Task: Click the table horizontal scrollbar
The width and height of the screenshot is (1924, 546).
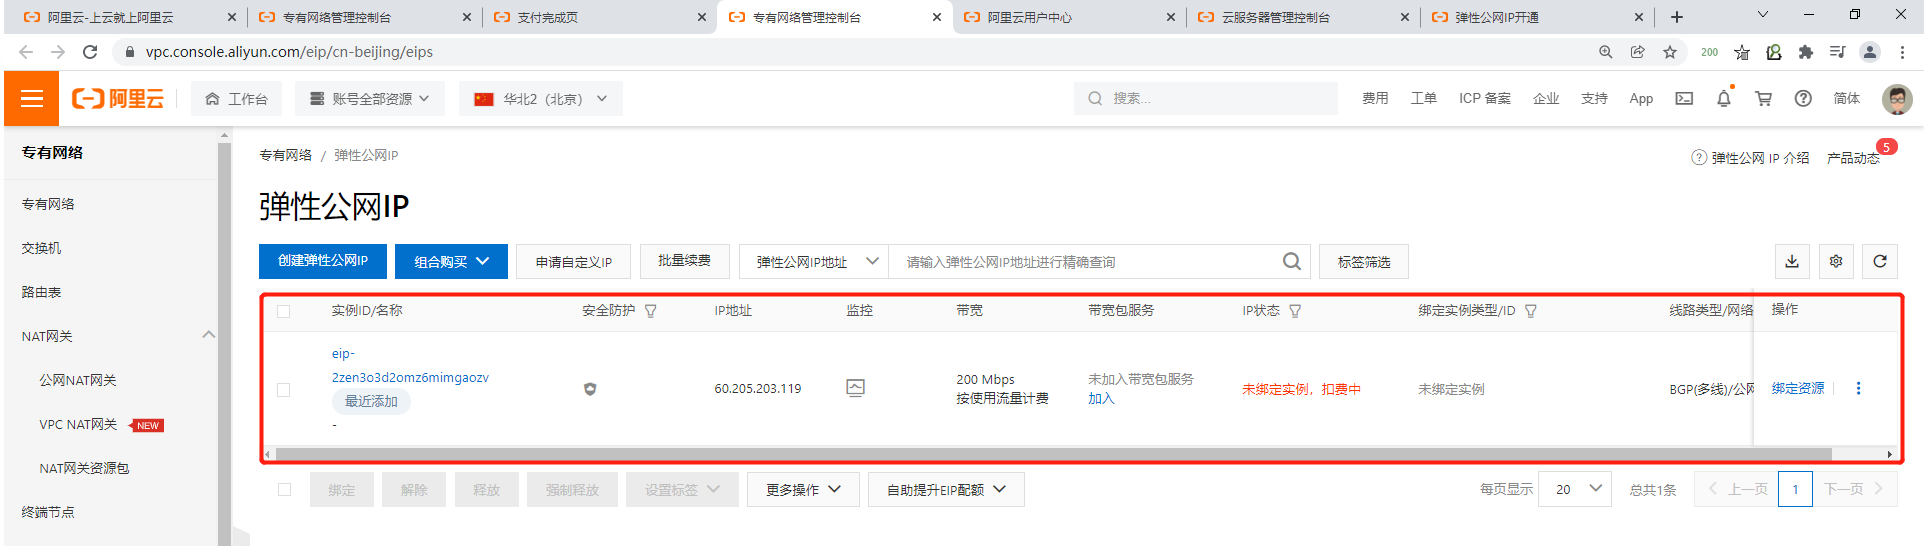Action: click(1053, 454)
